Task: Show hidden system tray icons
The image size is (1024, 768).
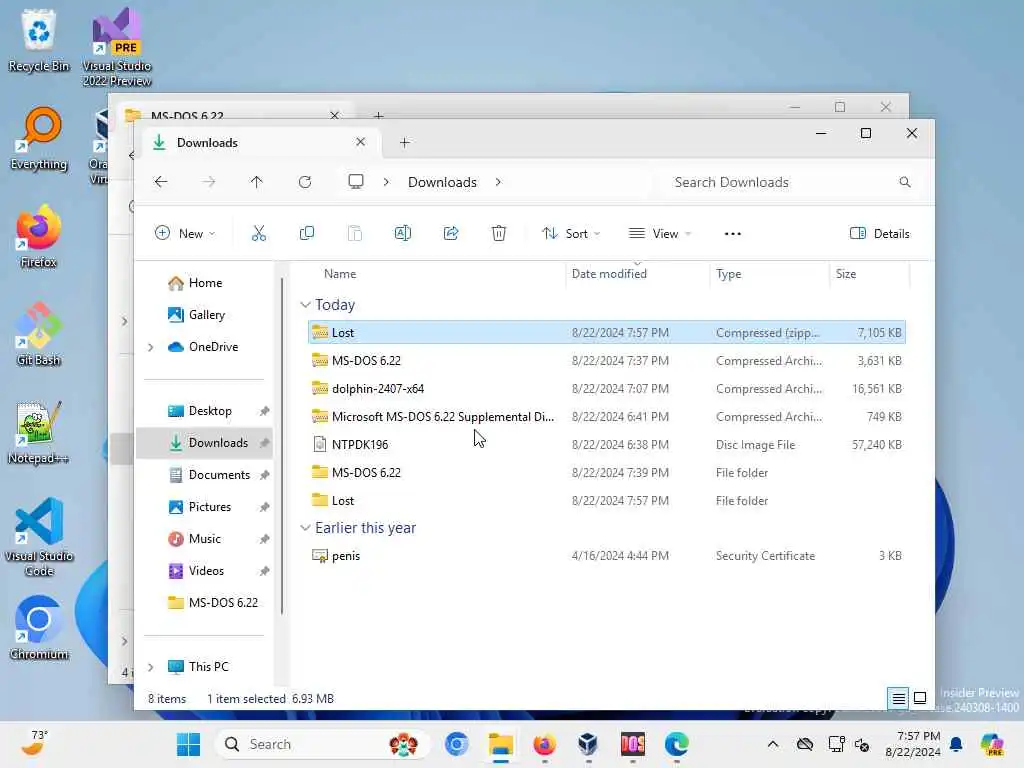Action: pyautogui.click(x=773, y=744)
